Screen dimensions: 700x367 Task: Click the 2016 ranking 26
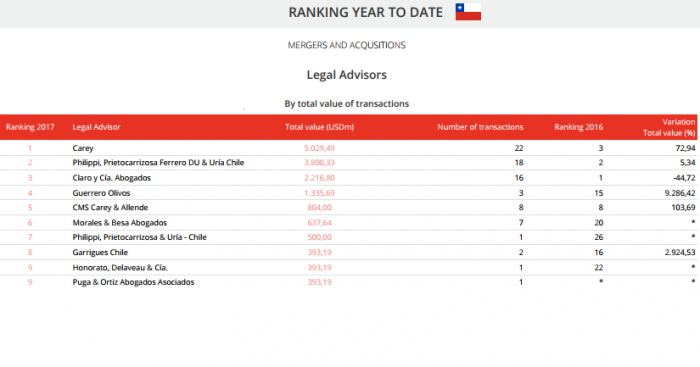pyautogui.click(x=599, y=237)
